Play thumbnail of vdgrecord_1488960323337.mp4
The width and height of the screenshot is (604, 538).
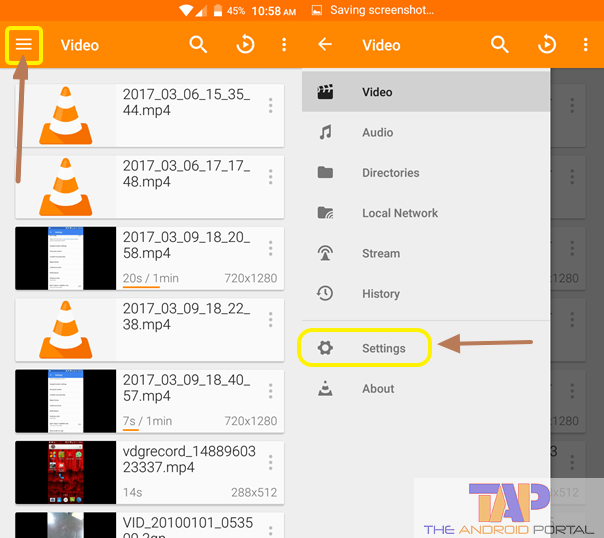coord(65,472)
